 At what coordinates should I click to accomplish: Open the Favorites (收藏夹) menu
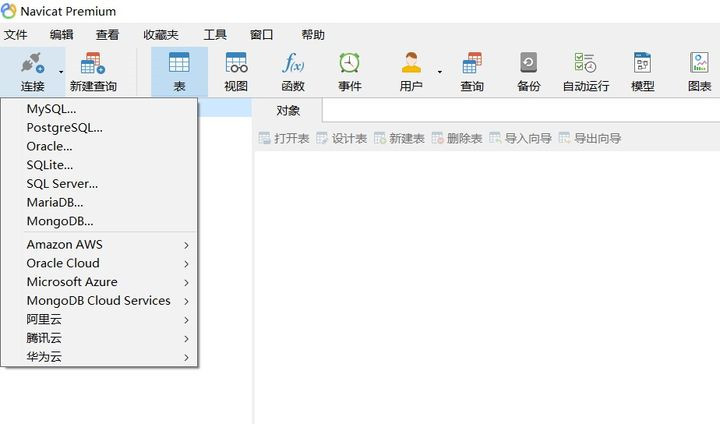click(x=161, y=35)
